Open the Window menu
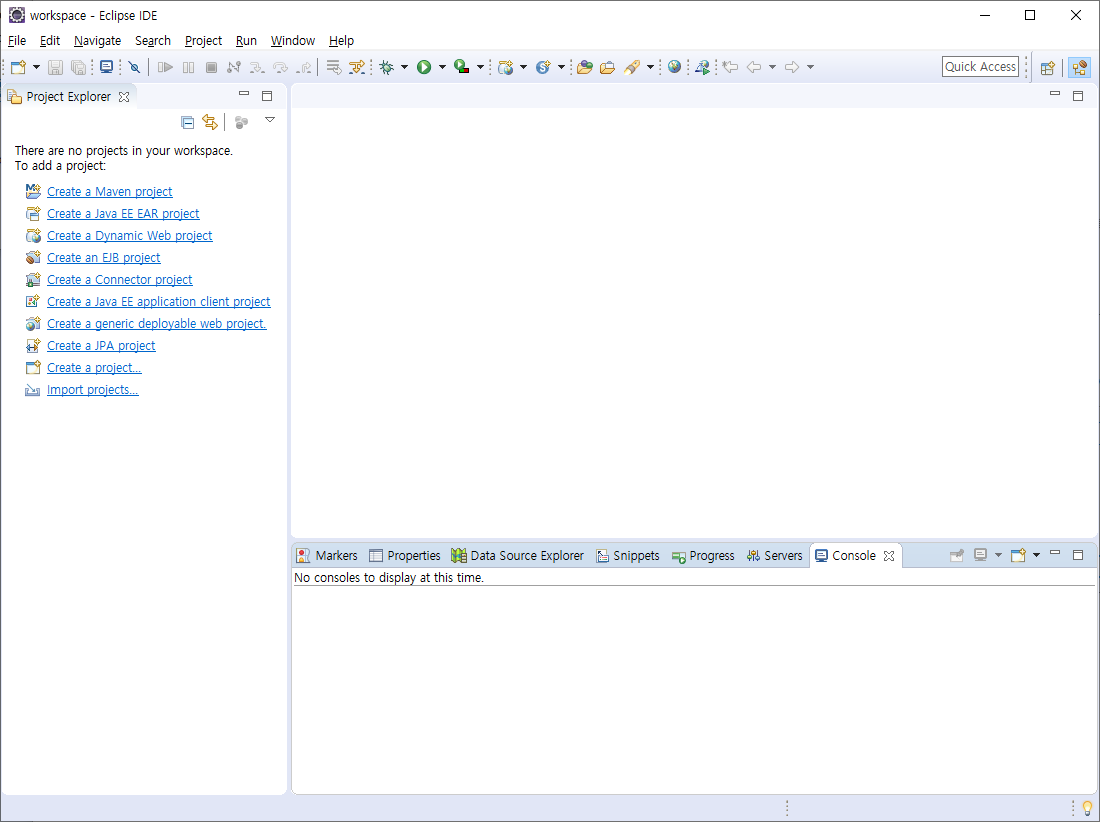1100x822 pixels. click(x=293, y=41)
